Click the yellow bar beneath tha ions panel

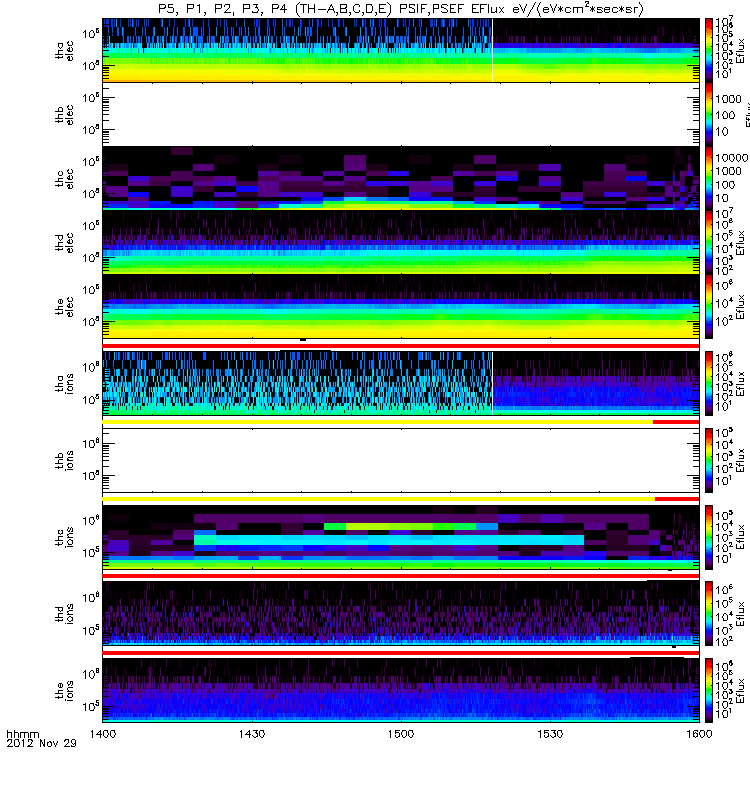[378, 422]
